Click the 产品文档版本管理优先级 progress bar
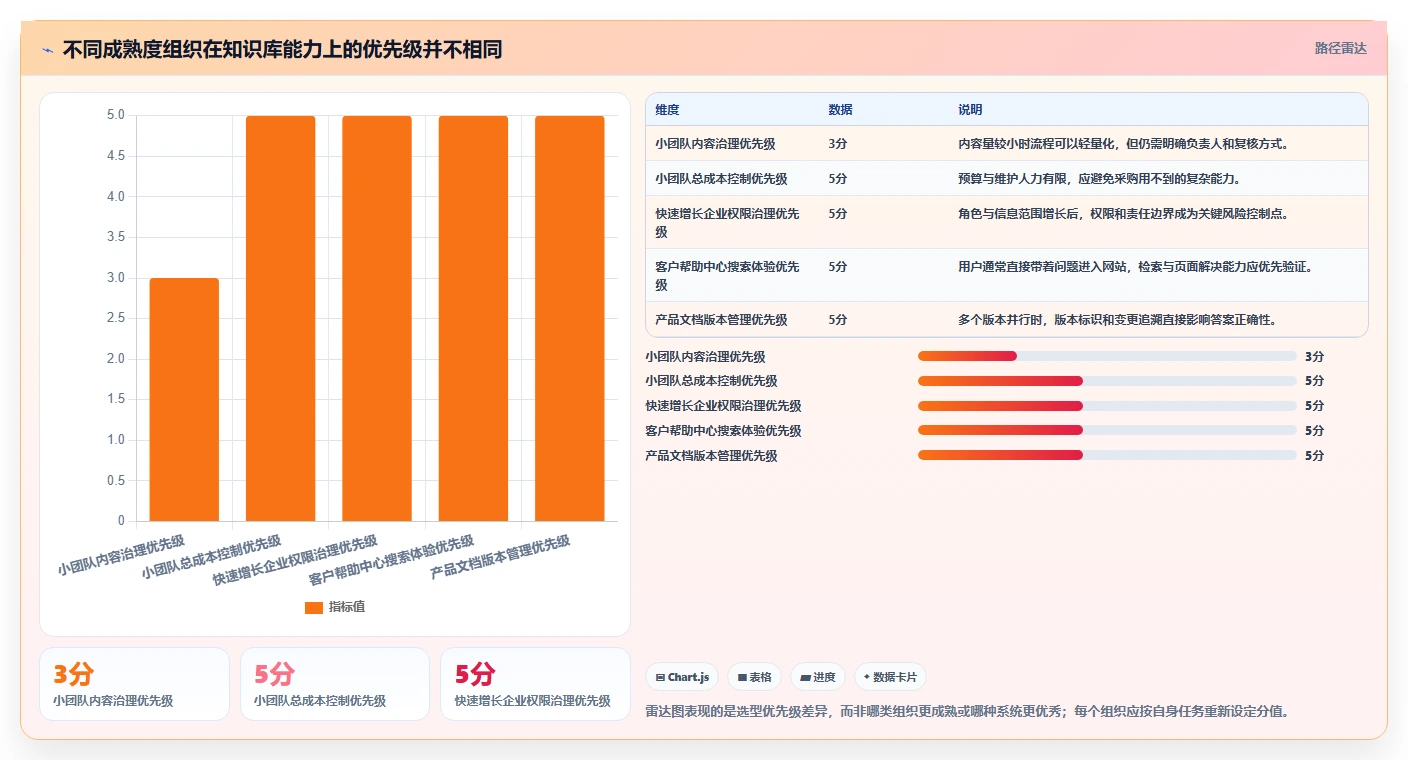Viewport: 1408px width, 760px height. (1107, 456)
